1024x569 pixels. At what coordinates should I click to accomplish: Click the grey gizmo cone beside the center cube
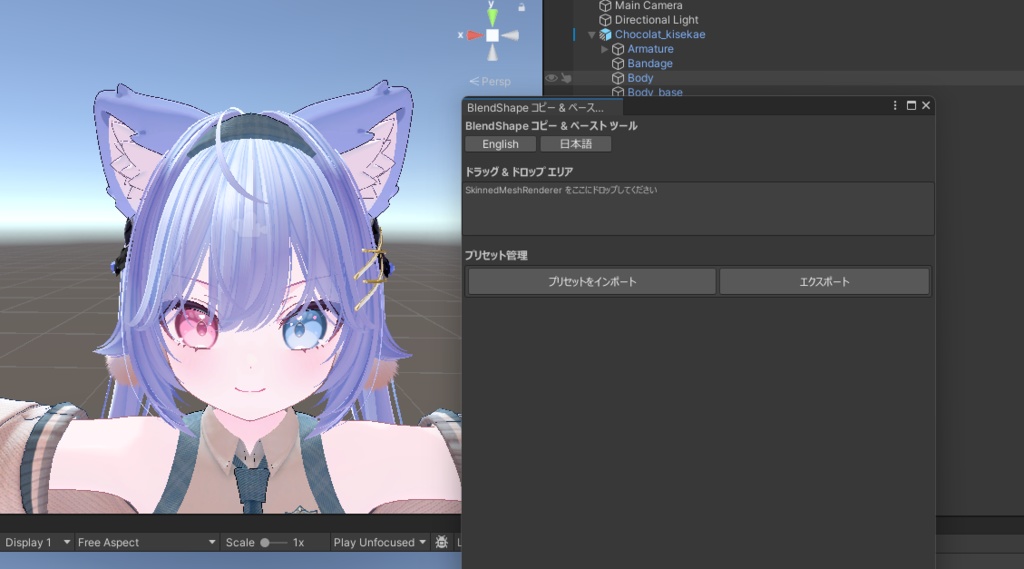tap(510, 35)
